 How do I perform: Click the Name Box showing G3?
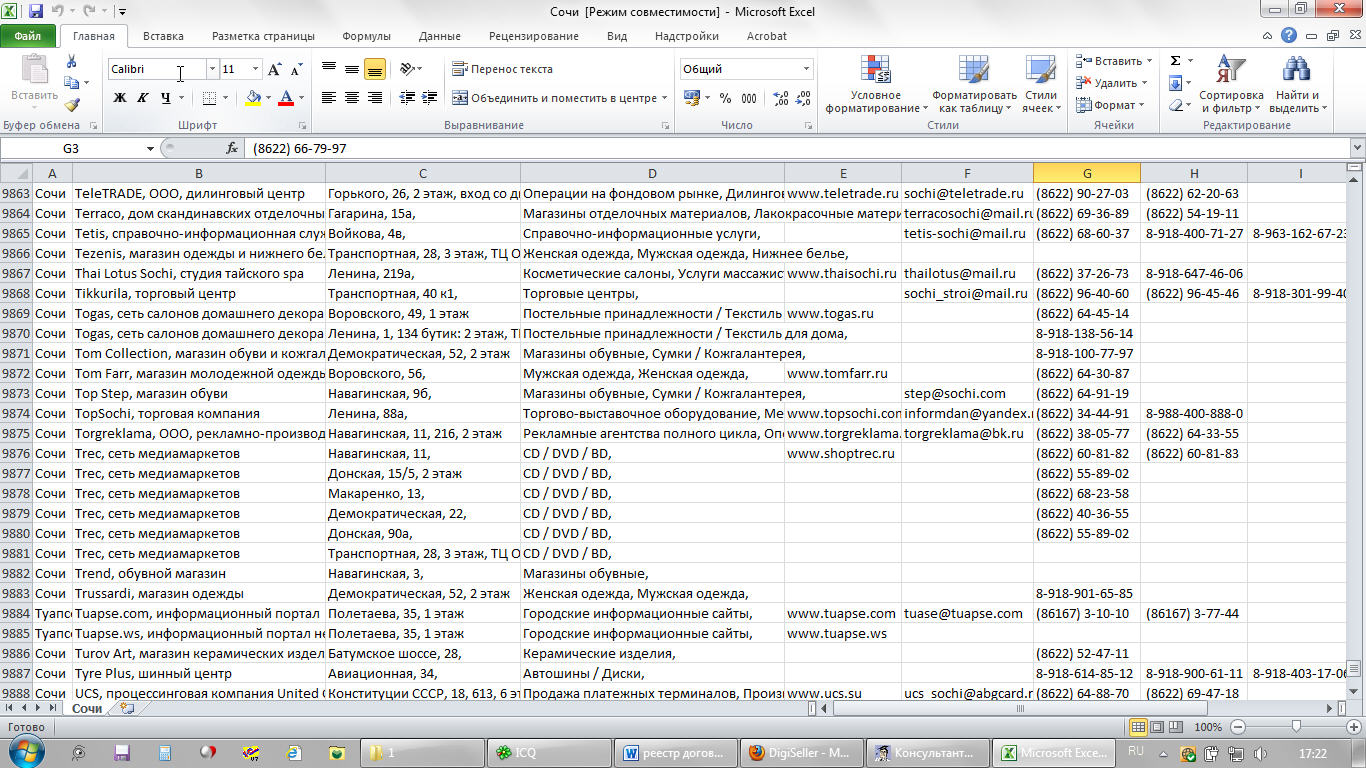point(71,148)
